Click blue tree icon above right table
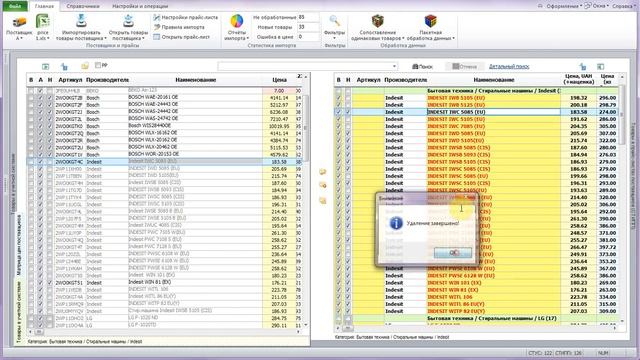The width and height of the screenshot is (640, 360). click(x=582, y=67)
